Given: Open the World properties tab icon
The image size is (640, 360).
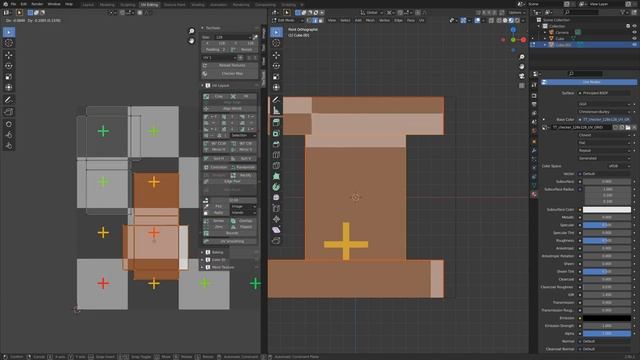Looking at the screenshot, I should click(x=534, y=131).
